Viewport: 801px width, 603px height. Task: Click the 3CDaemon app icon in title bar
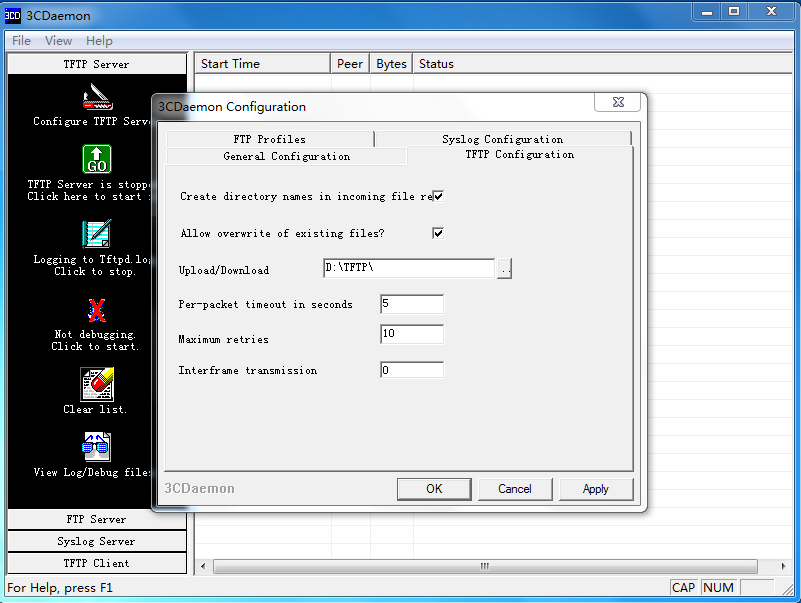[x=12, y=16]
